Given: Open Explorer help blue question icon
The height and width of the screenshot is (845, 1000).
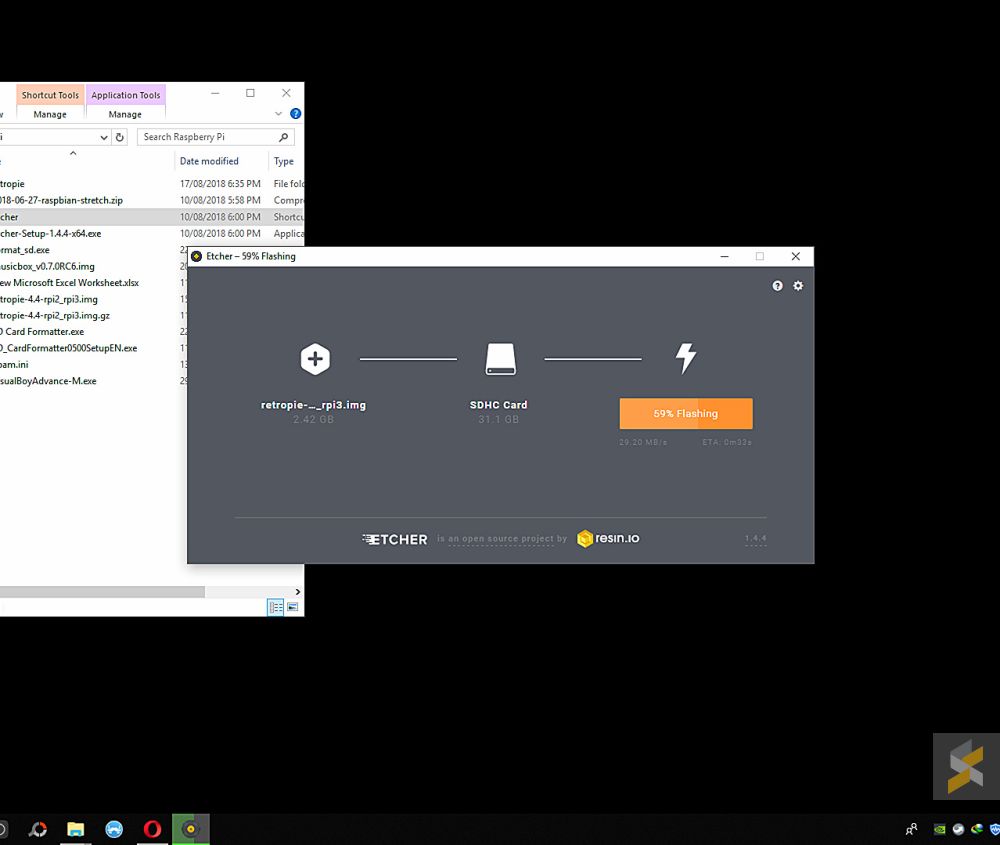Looking at the screenshot, I should [295, 114].
